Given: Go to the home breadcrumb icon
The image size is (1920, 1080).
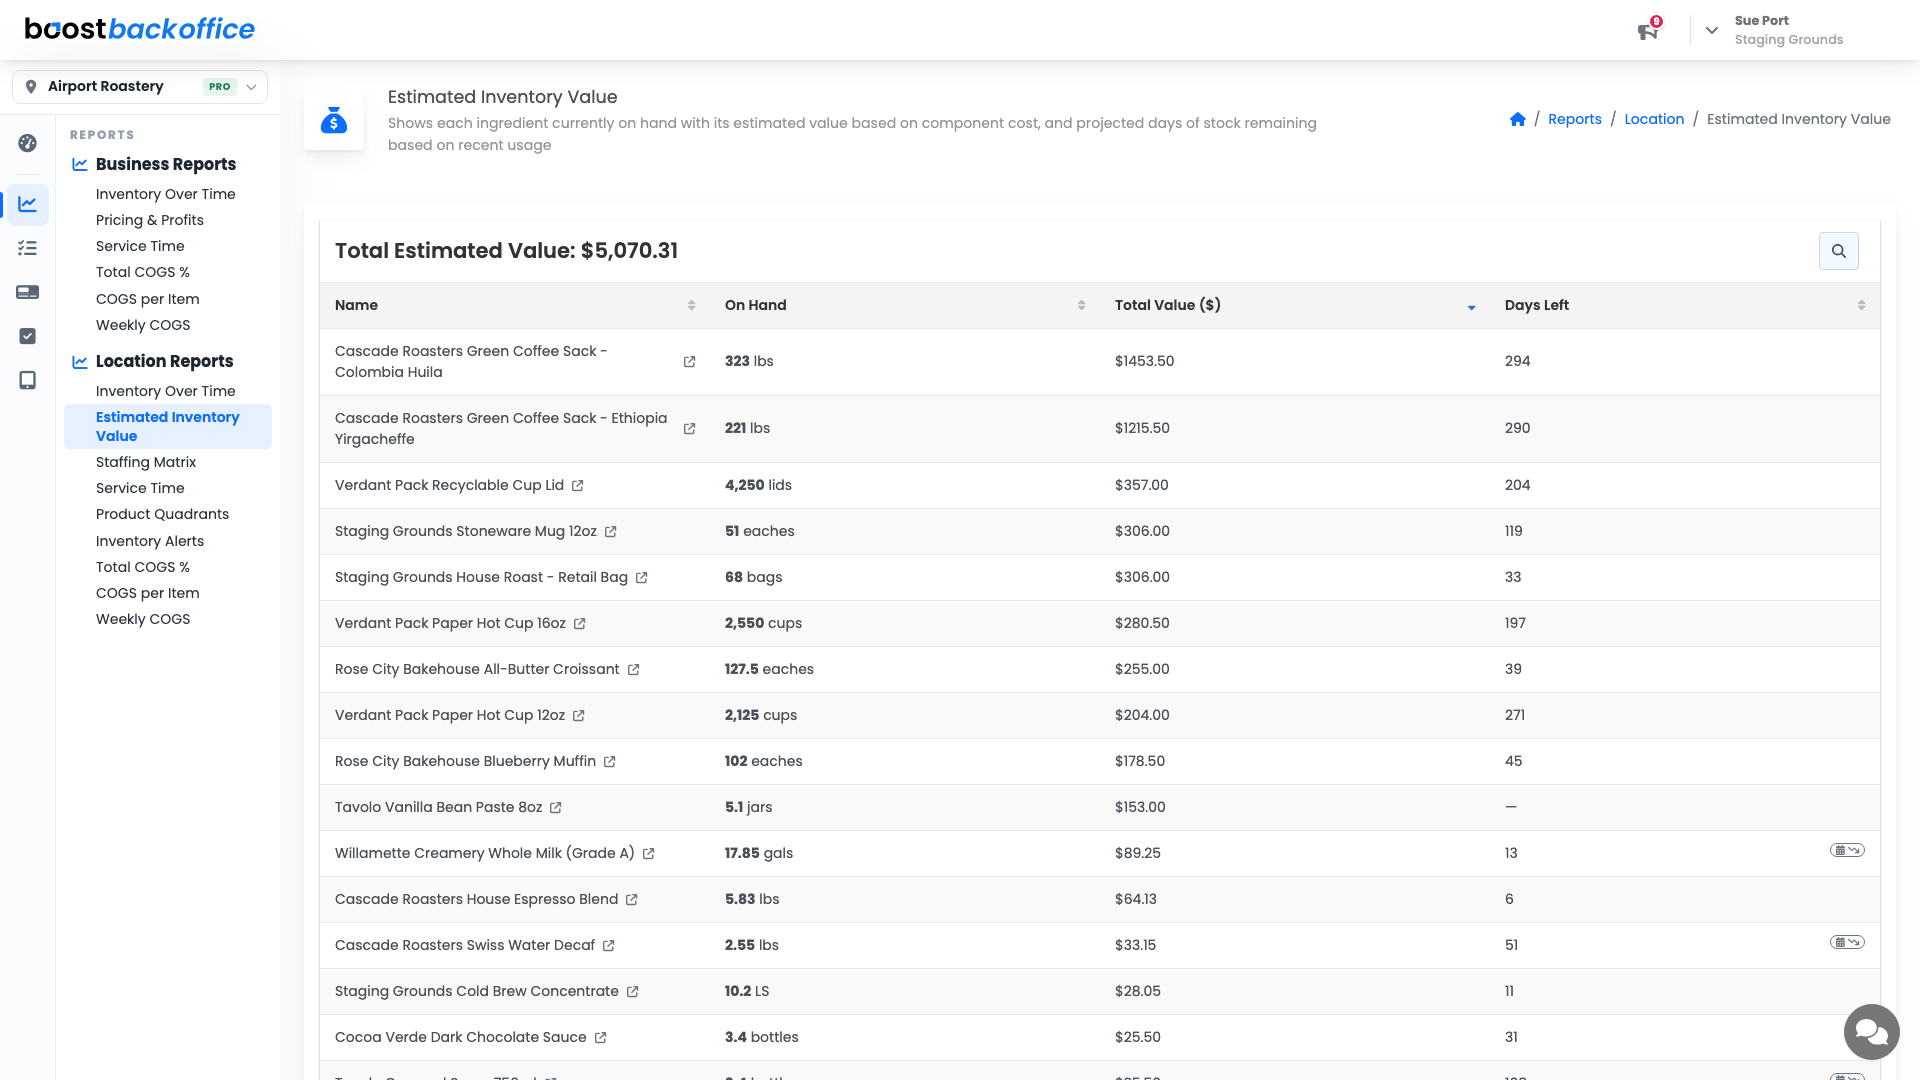Looking at the screenshot, I should (x=1518, y=119).
